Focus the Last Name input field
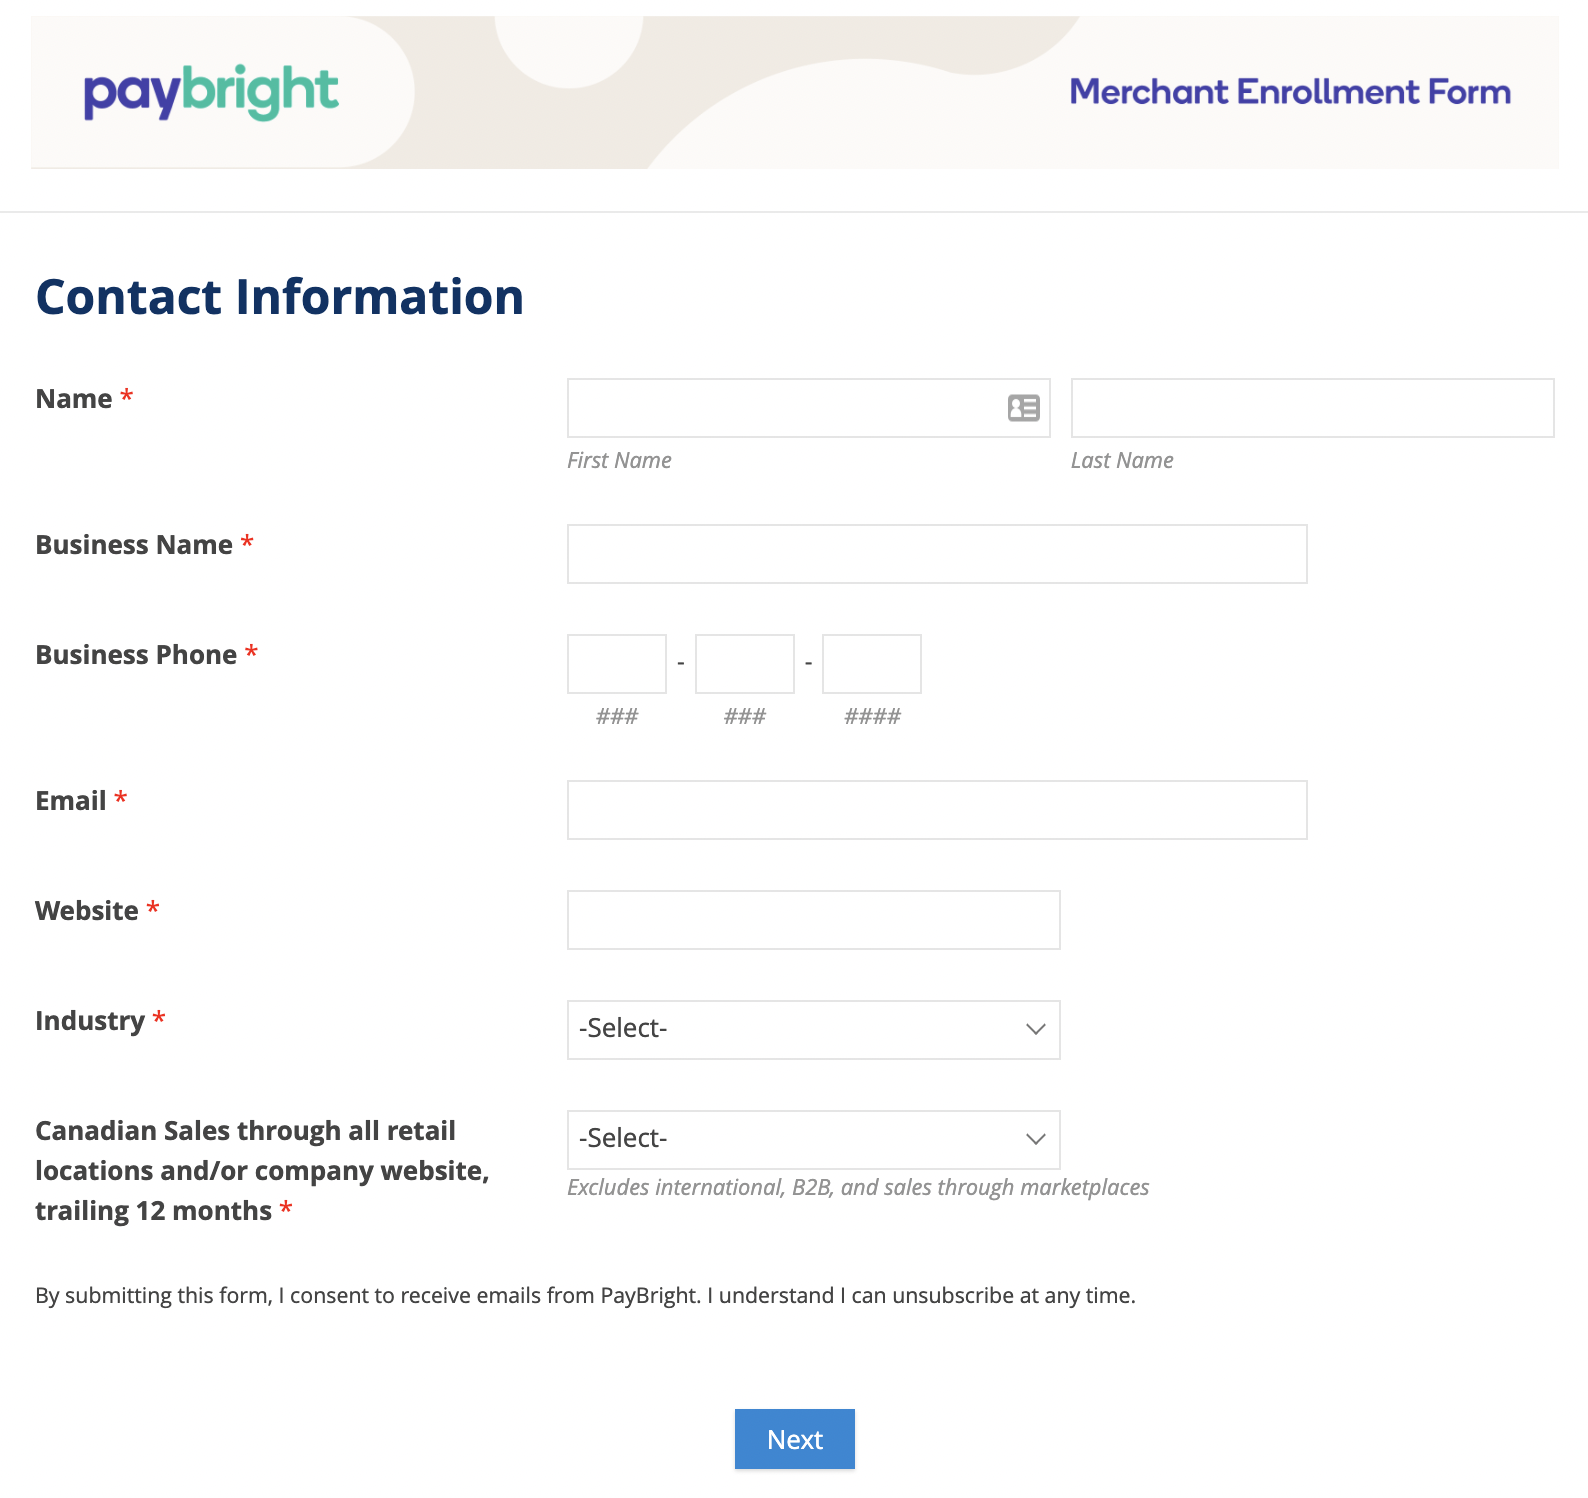 1312,408
